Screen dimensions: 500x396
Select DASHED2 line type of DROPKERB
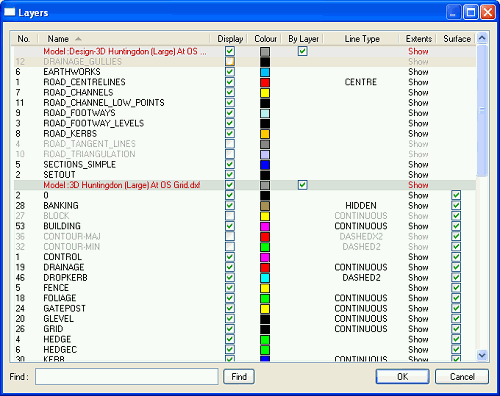tap(361, 278)
